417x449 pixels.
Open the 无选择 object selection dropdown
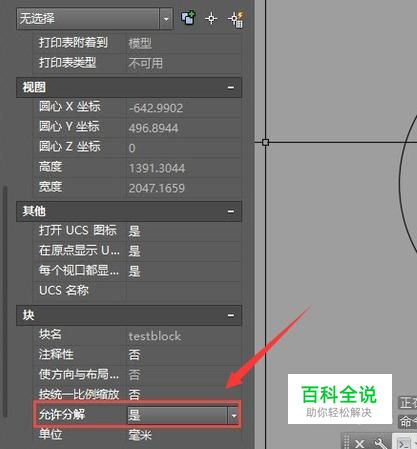click(166, 19)
